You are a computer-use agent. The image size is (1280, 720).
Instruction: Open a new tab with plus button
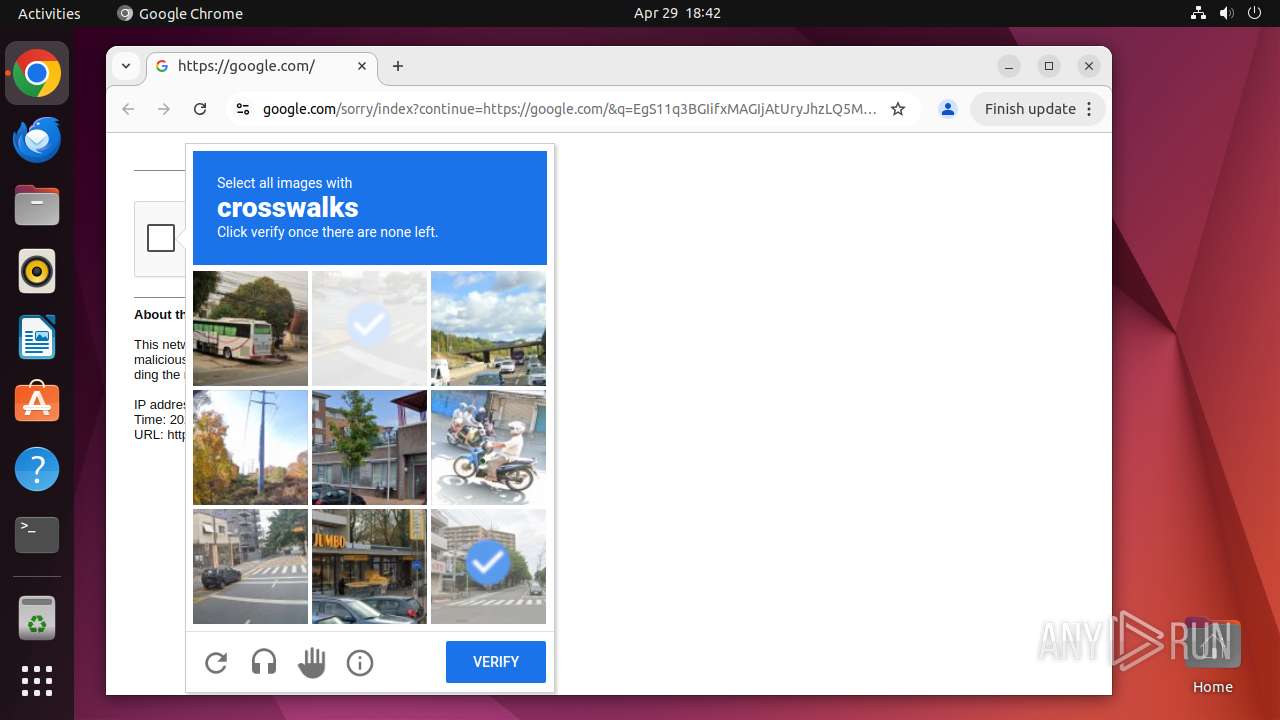tap(398, 66)
